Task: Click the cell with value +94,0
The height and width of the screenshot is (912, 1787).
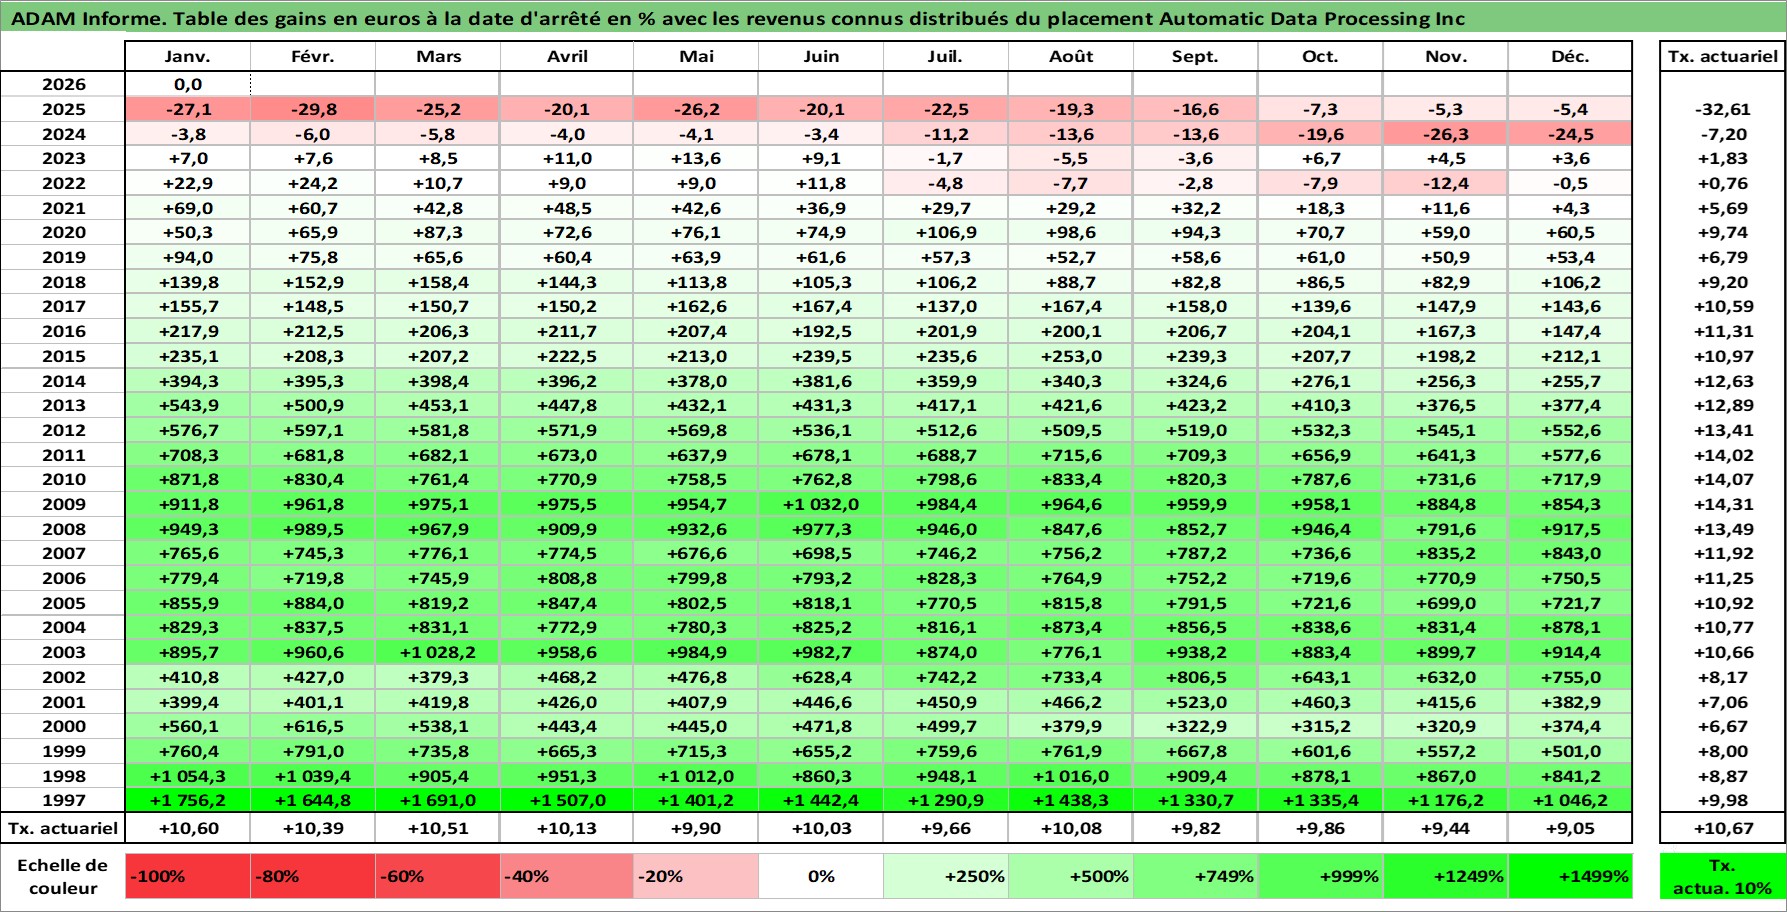Action: [188, 257]
